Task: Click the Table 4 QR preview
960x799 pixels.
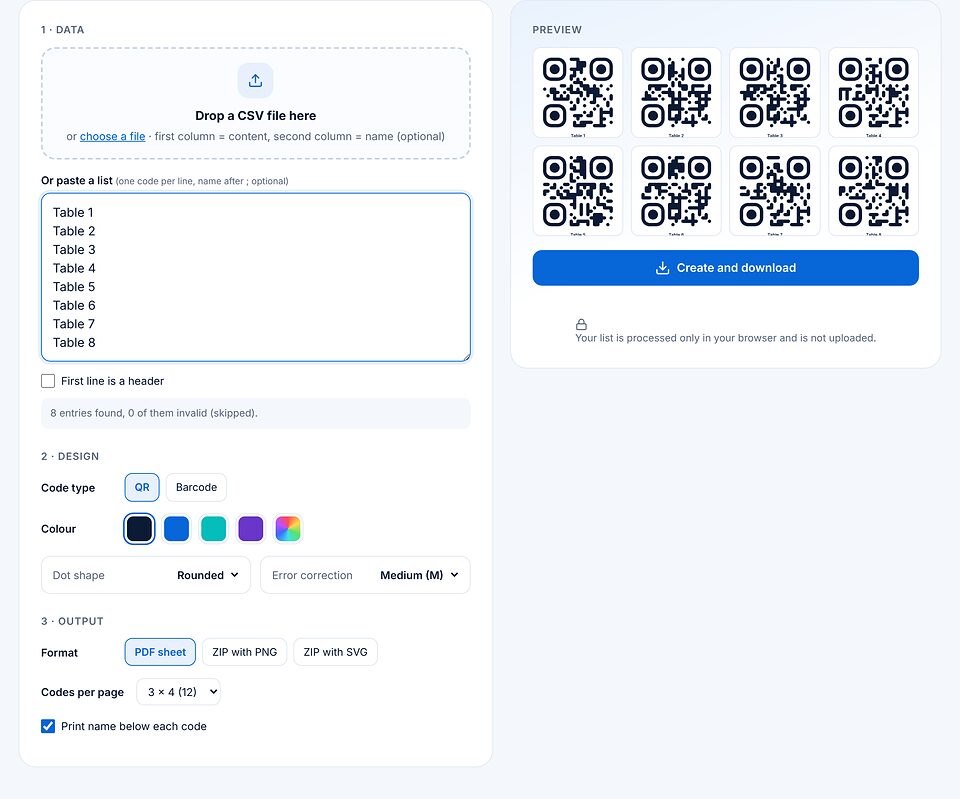Action: 873,92
